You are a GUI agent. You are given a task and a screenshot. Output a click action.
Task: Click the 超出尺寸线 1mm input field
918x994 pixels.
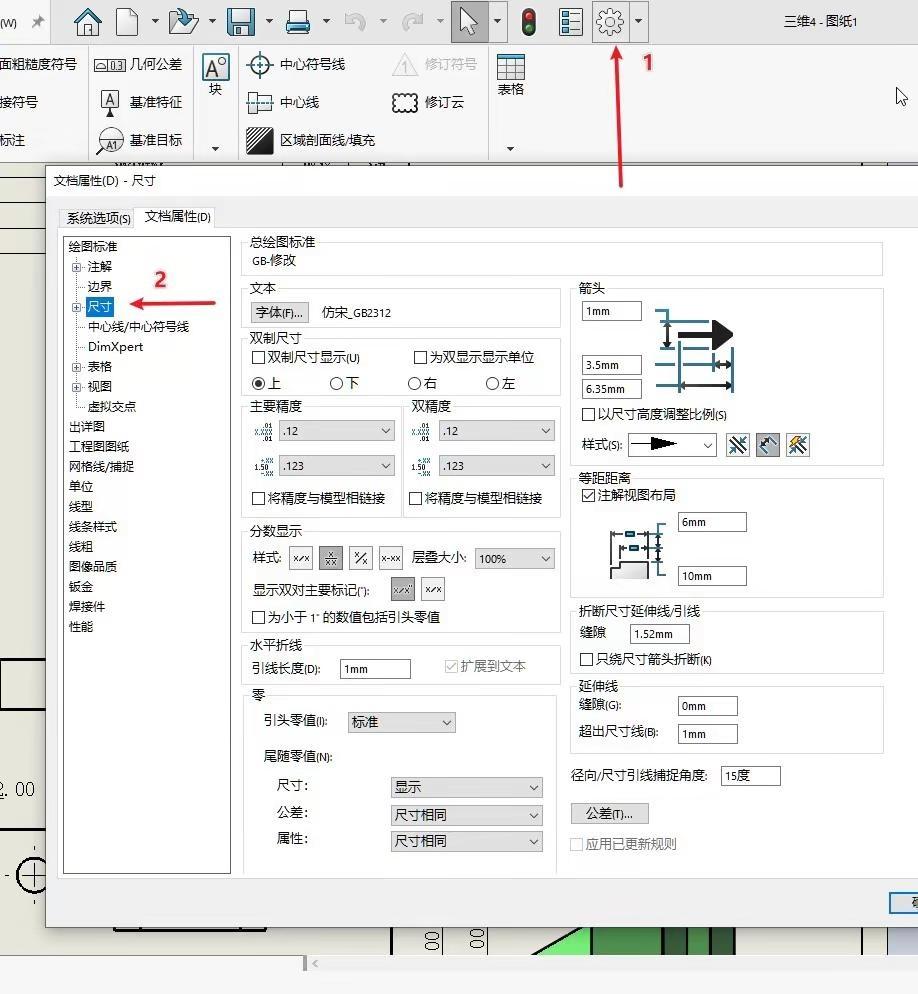(708, 734)
